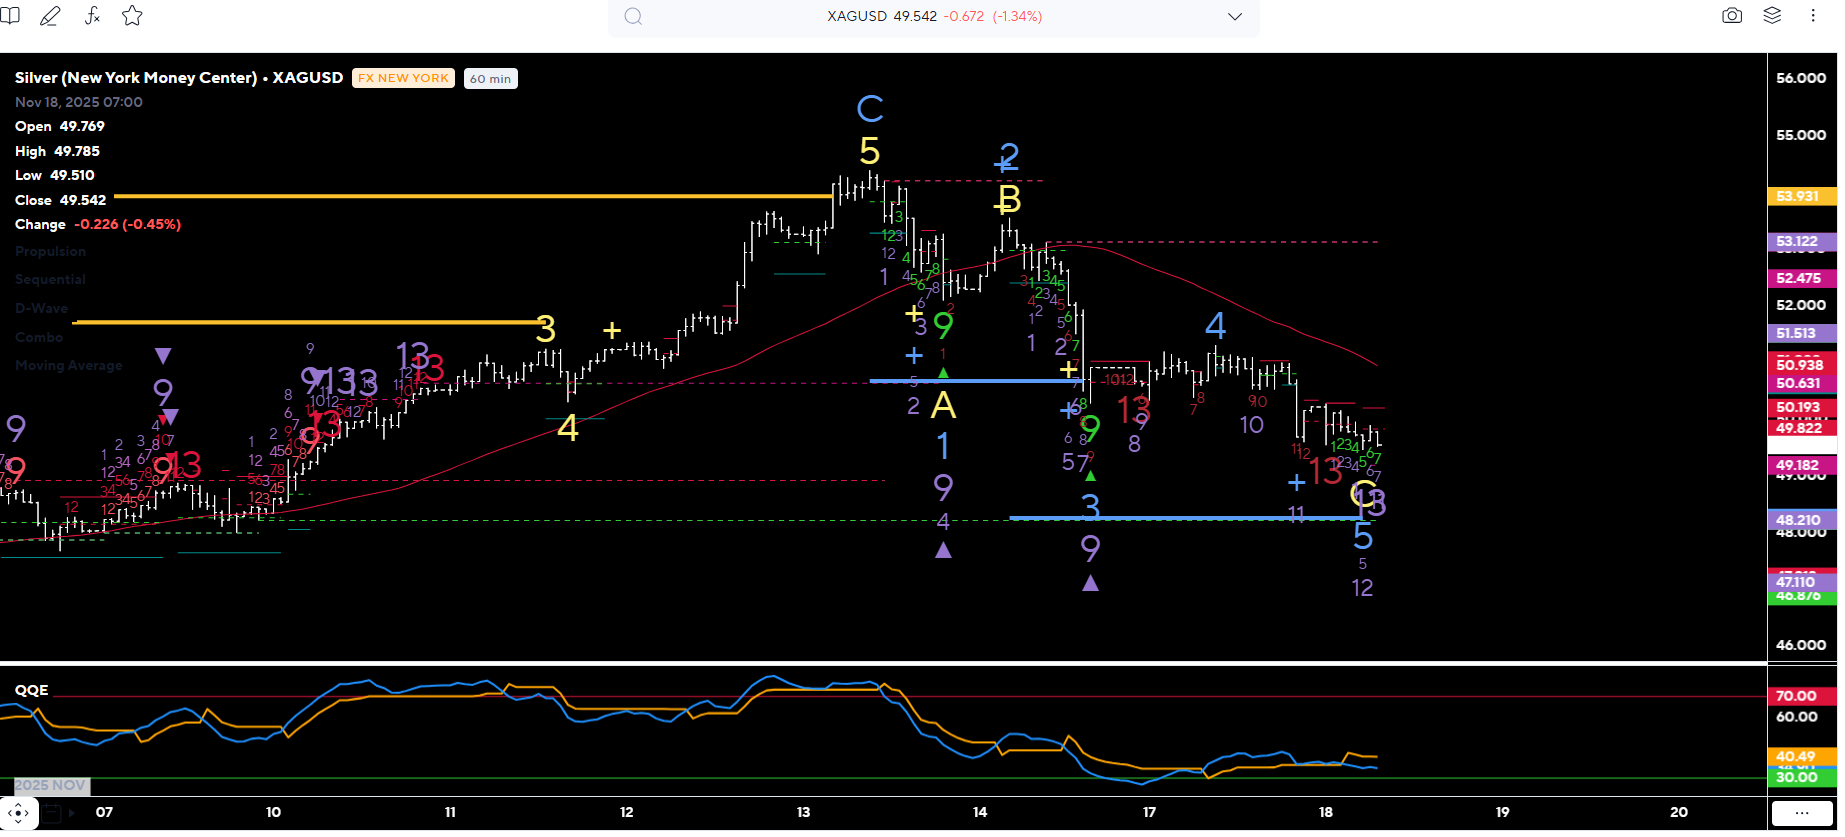This screenshot has height=837, width=1845.
Task: Toggle the Sequential indicator label
Action: 50,280
